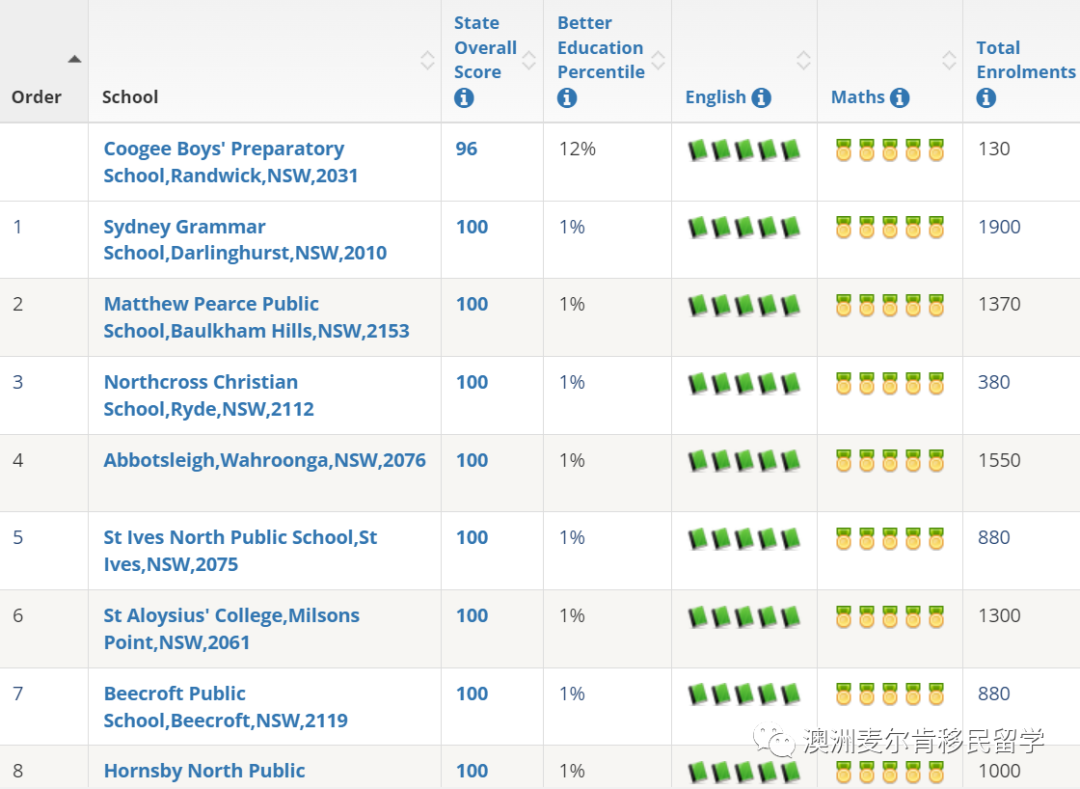Screen dimensions: 1080x789
Task: Click the English column info icon
Action: (761, 98)
